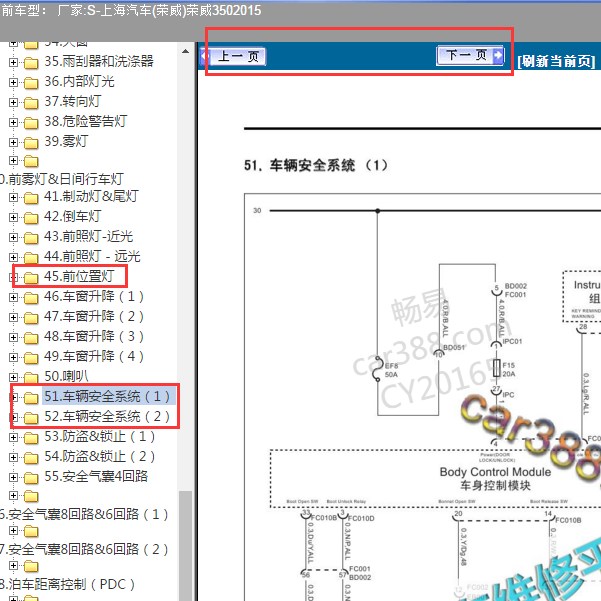The height and width of the screenshot is (601, 601).
Task: Select 54.防盗&锁止（2）entry
Action: pos(99,456)
